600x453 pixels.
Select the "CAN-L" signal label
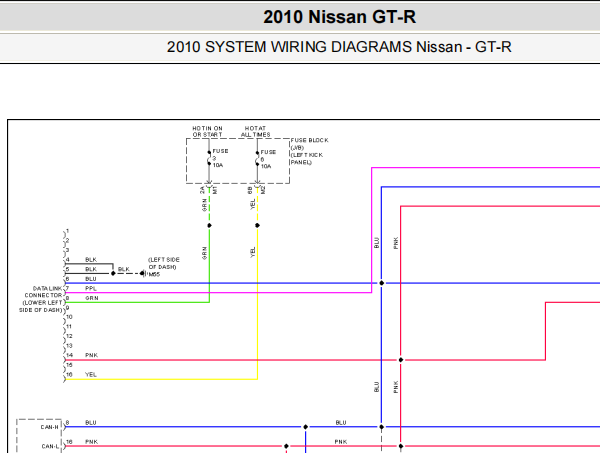[50, 446]
